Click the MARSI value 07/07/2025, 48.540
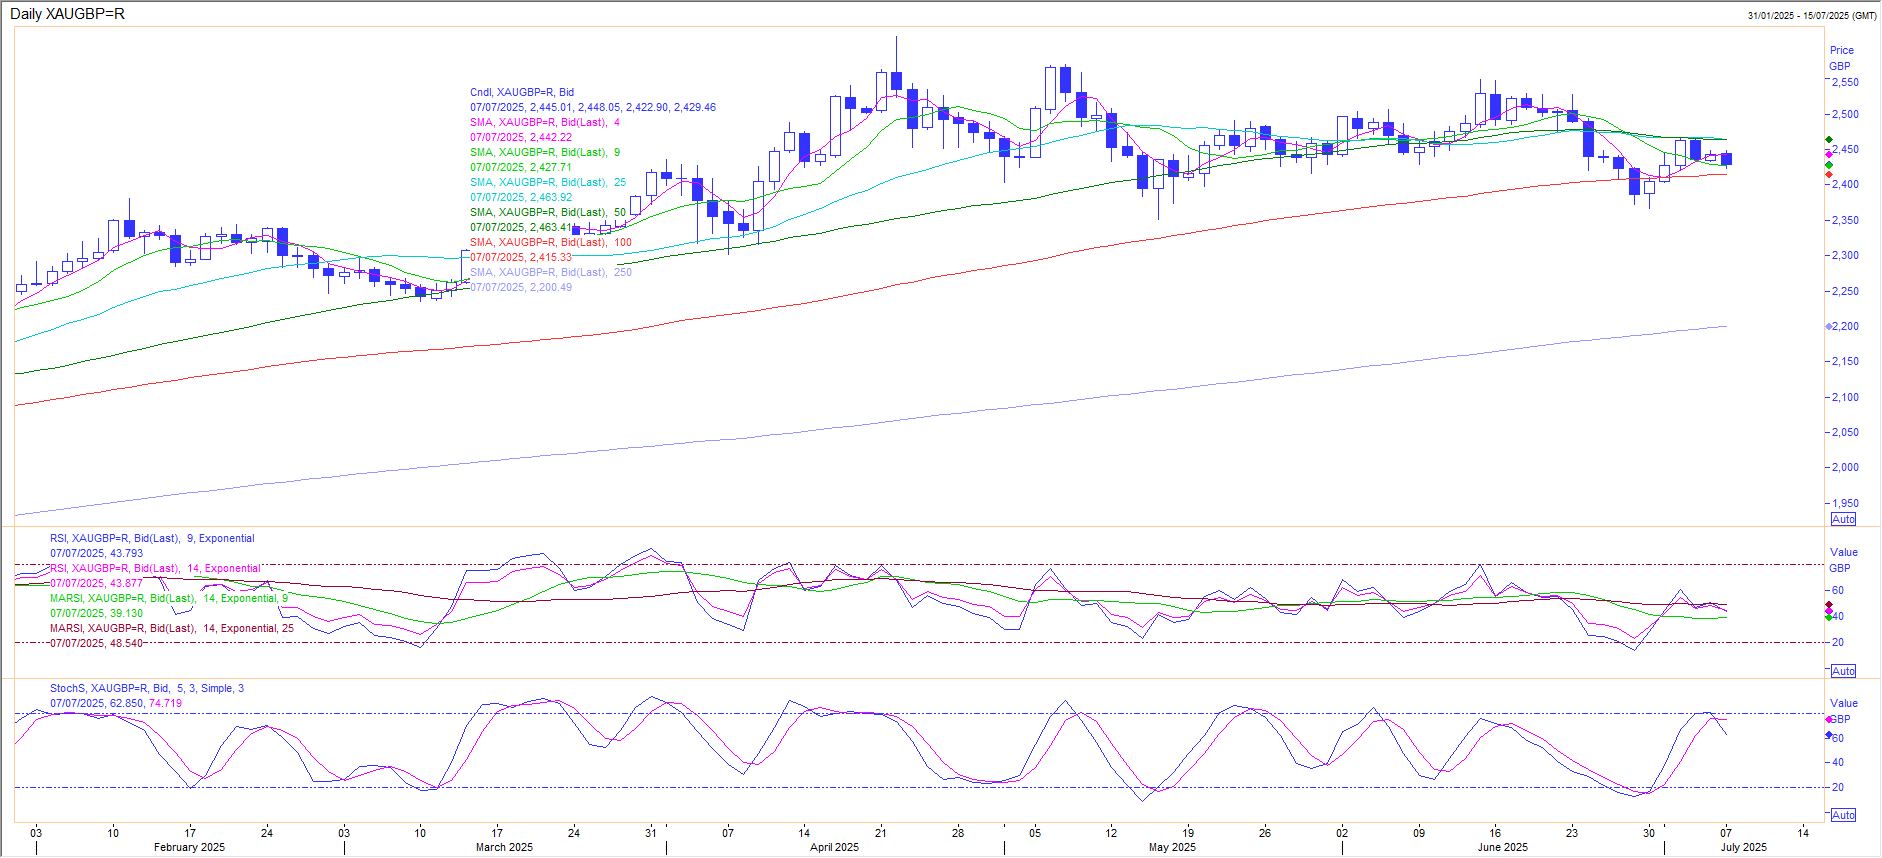Viewport: 1882px width, 858px height. pyautogui.click(x=96, y=643)
